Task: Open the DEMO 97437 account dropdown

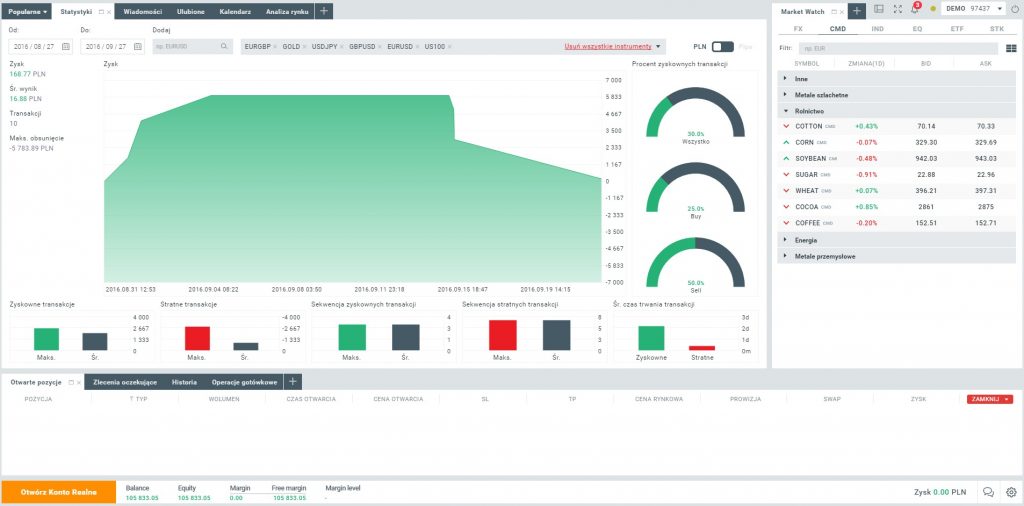Action: point(972,9)
